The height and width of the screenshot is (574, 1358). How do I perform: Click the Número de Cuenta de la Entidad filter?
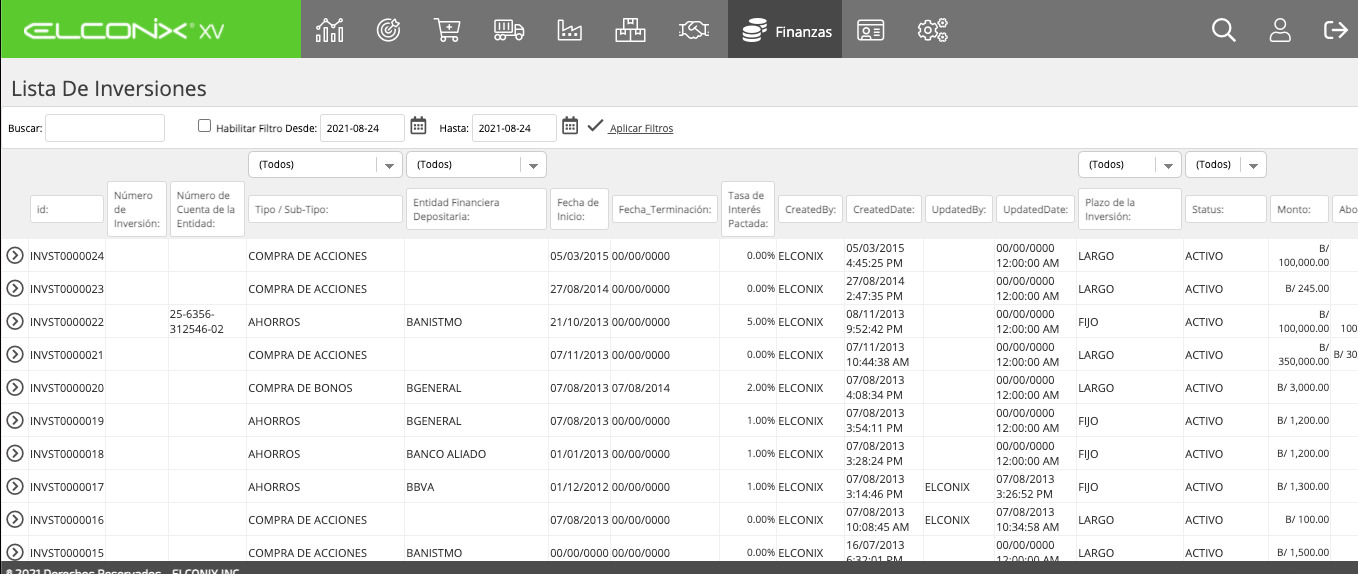point(206,209)
